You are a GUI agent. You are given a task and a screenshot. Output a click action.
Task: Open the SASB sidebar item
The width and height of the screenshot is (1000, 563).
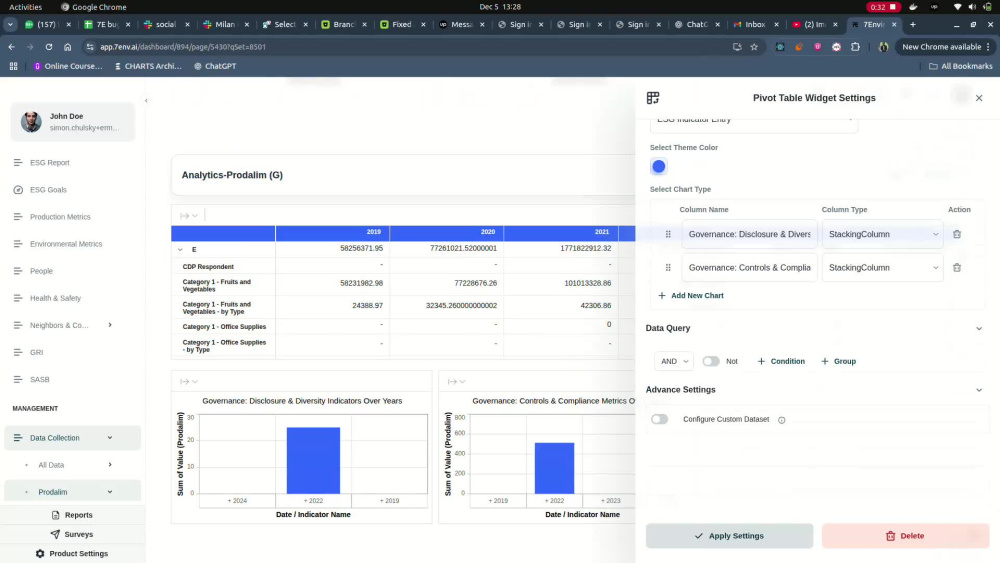40,379
